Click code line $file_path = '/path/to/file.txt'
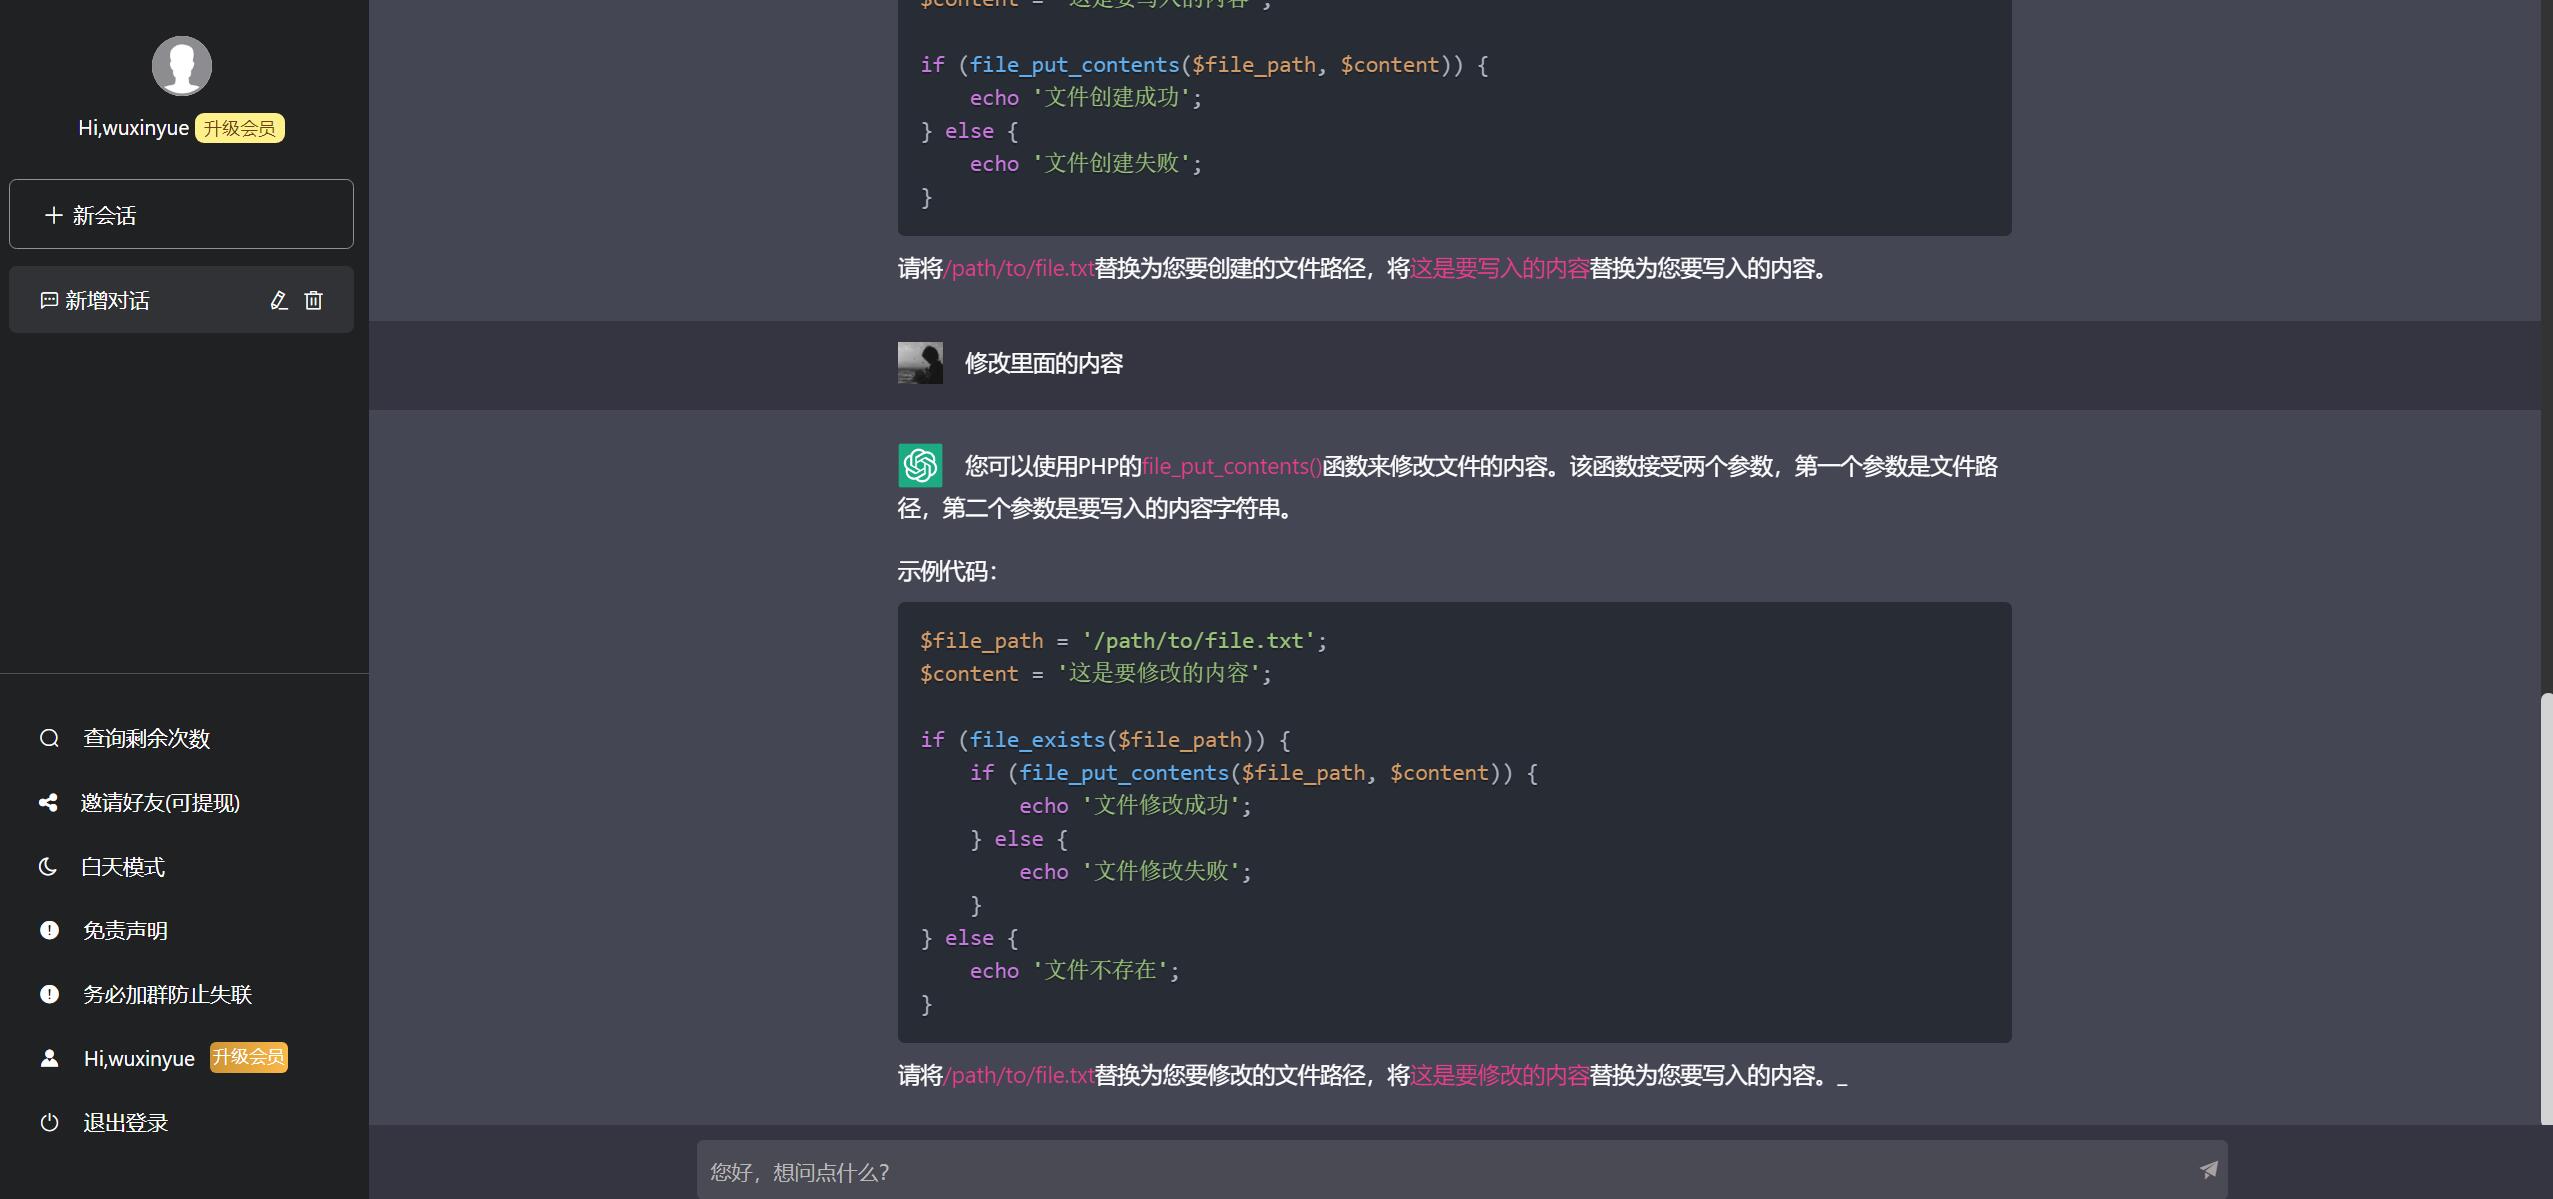The image size is (2553, 1199). click(x=1123, y=641)
